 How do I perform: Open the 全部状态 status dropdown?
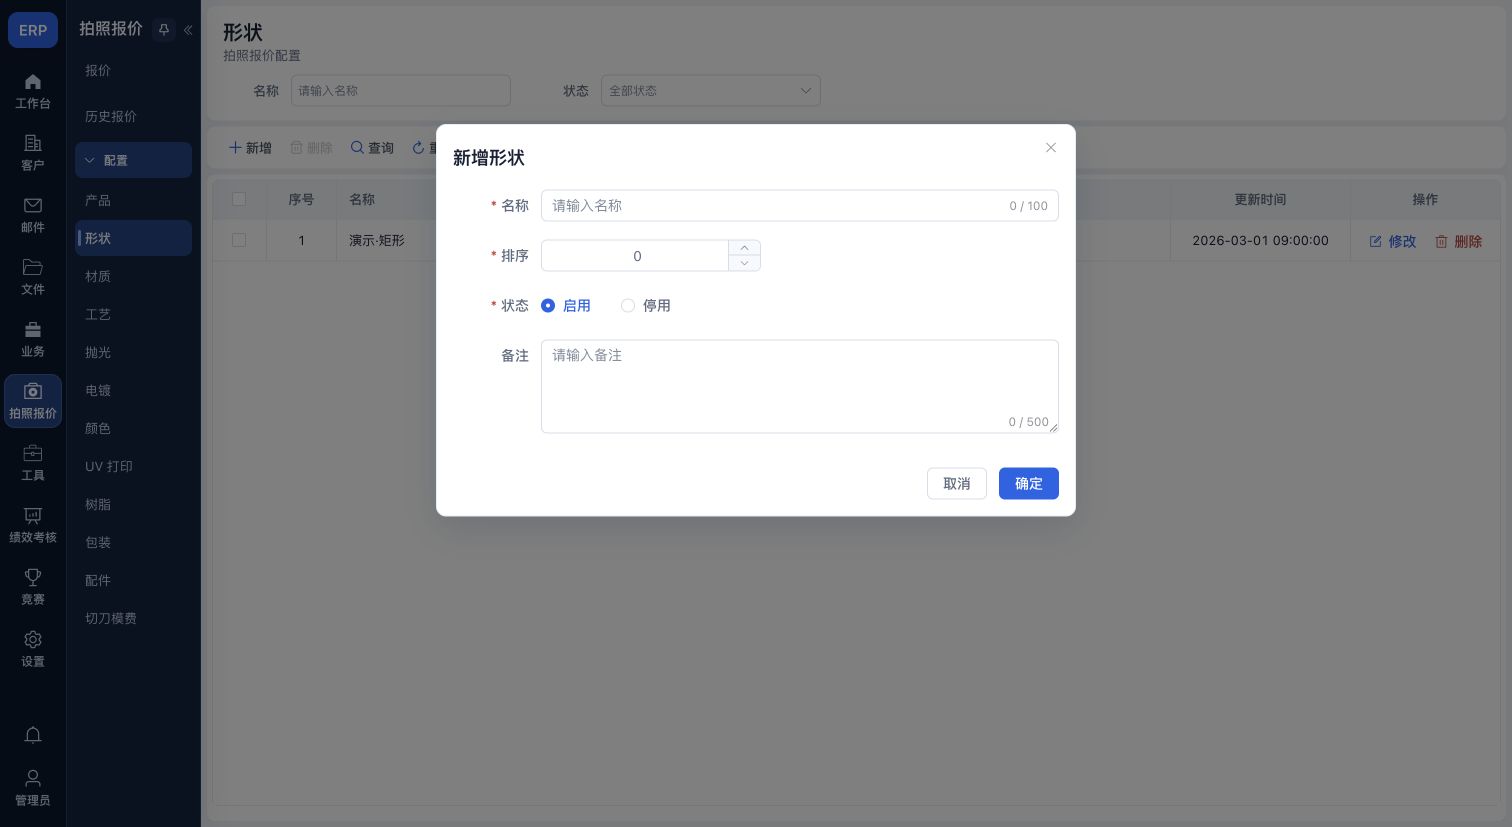pyautogui.click(x=710, y=90)
